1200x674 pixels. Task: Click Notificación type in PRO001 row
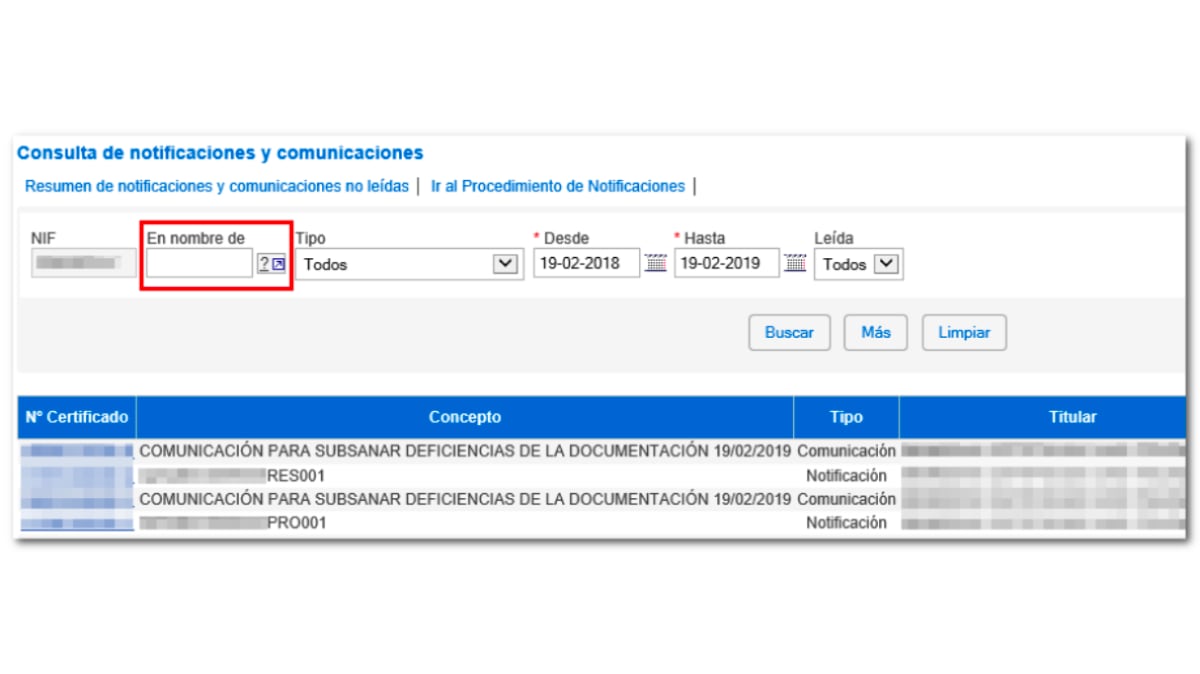pos(847,522)
